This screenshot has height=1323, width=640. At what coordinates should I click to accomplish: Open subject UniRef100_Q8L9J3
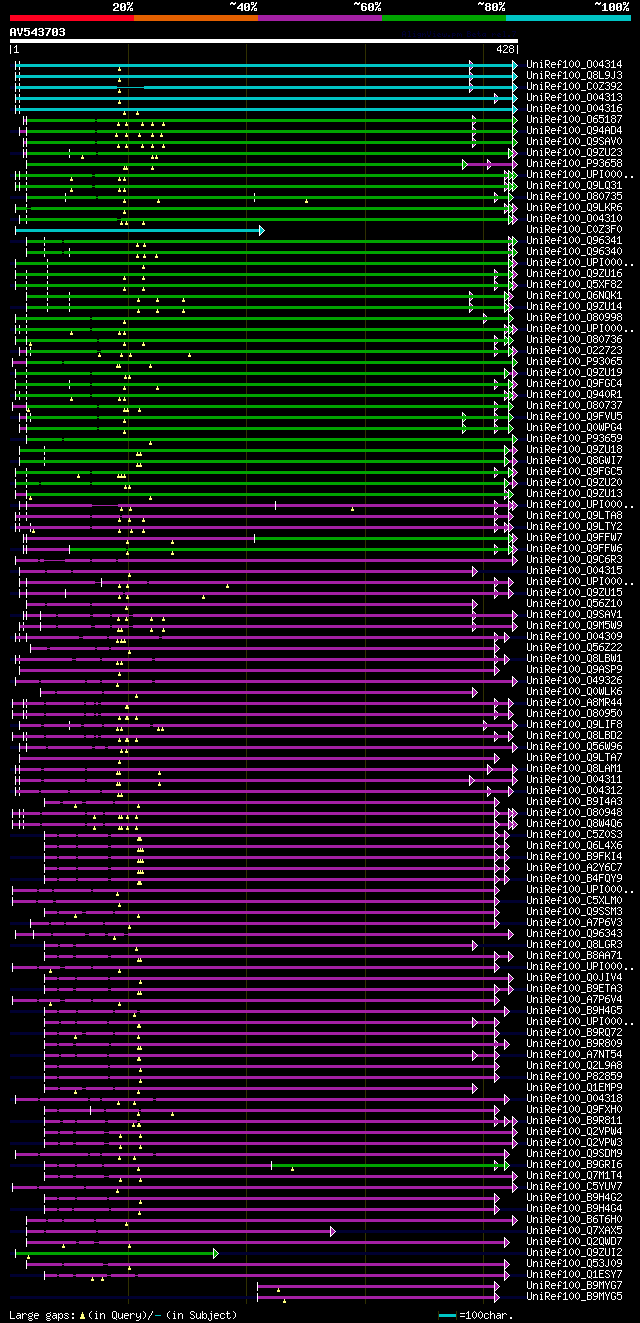pyautogui.click(x=575, y=76)
